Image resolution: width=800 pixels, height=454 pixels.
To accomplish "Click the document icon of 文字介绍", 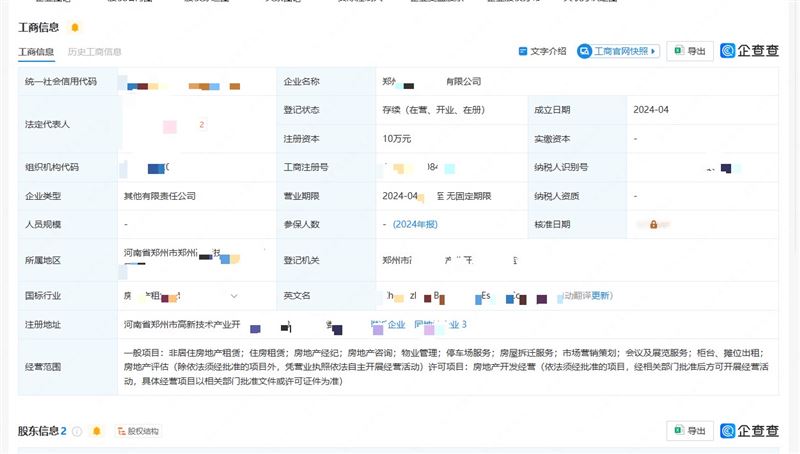I will (522, 51).
